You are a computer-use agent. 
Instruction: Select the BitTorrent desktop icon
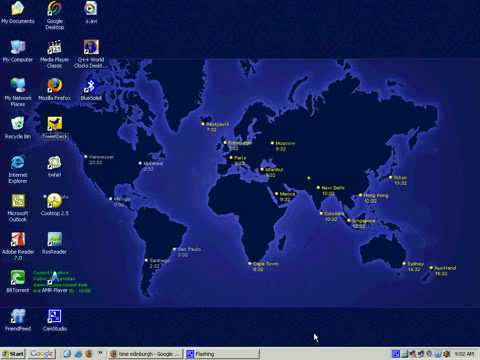pyautogui.click(x=18, y=282)
